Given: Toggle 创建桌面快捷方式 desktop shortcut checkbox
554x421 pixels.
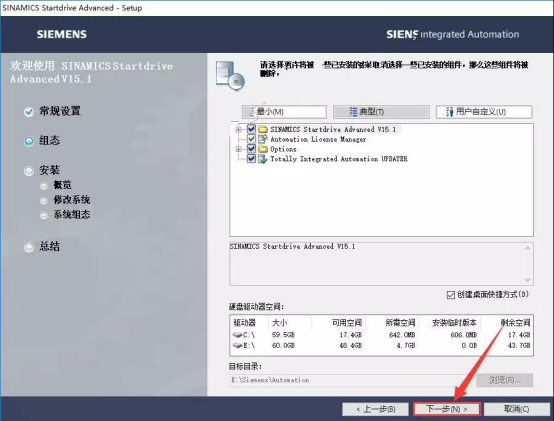Looking at the screenshot, I should pos(450,295).
